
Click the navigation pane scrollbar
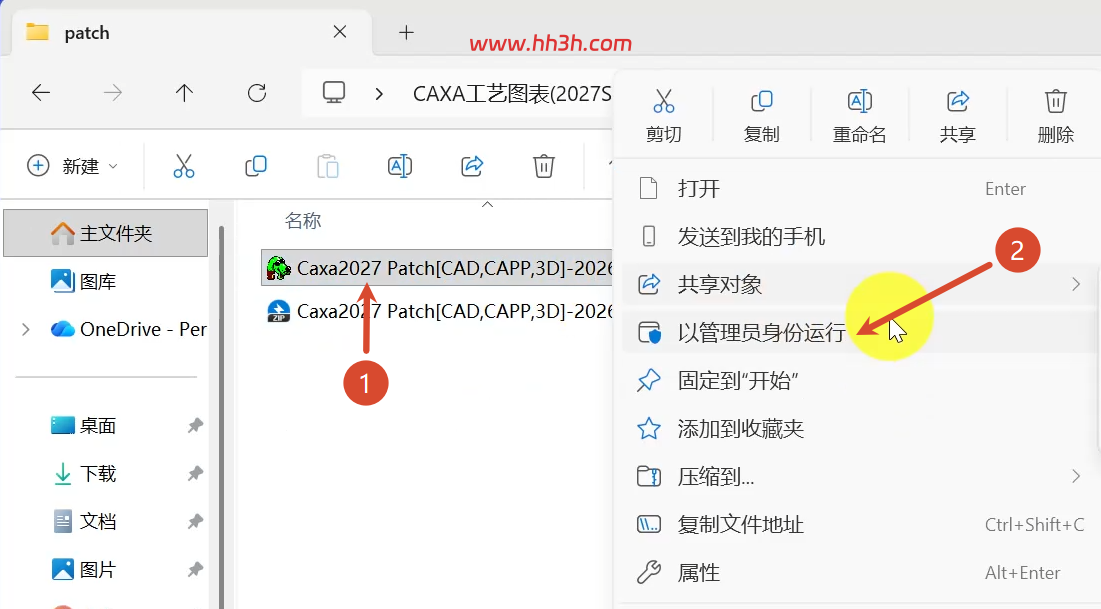(222, 417)
